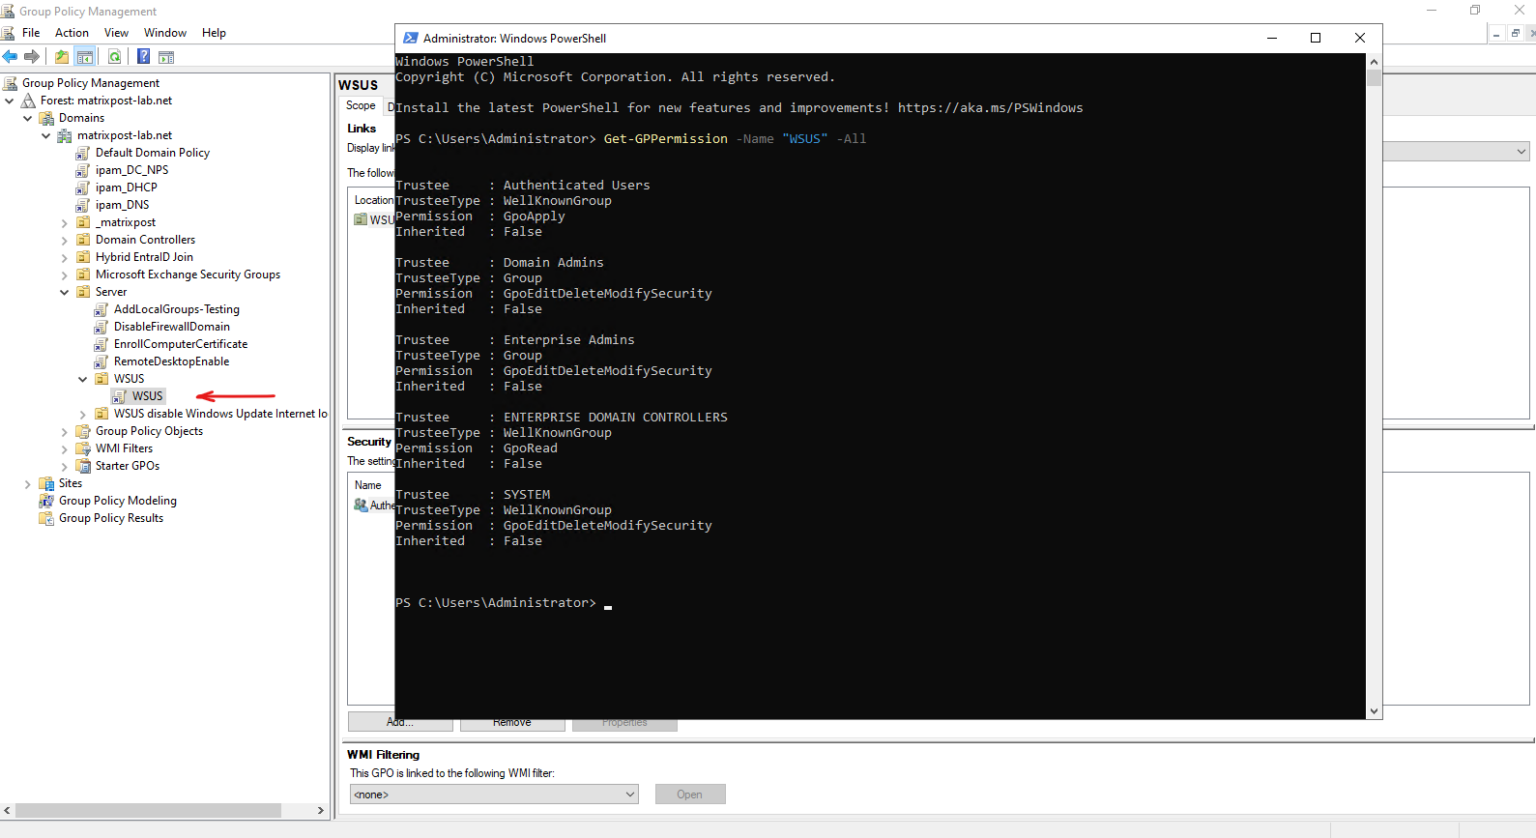The width and height of the screenshot is (1536, 838).
Task: Select the EnrollComputerCertificate GPO link
Action: [181, 344]
